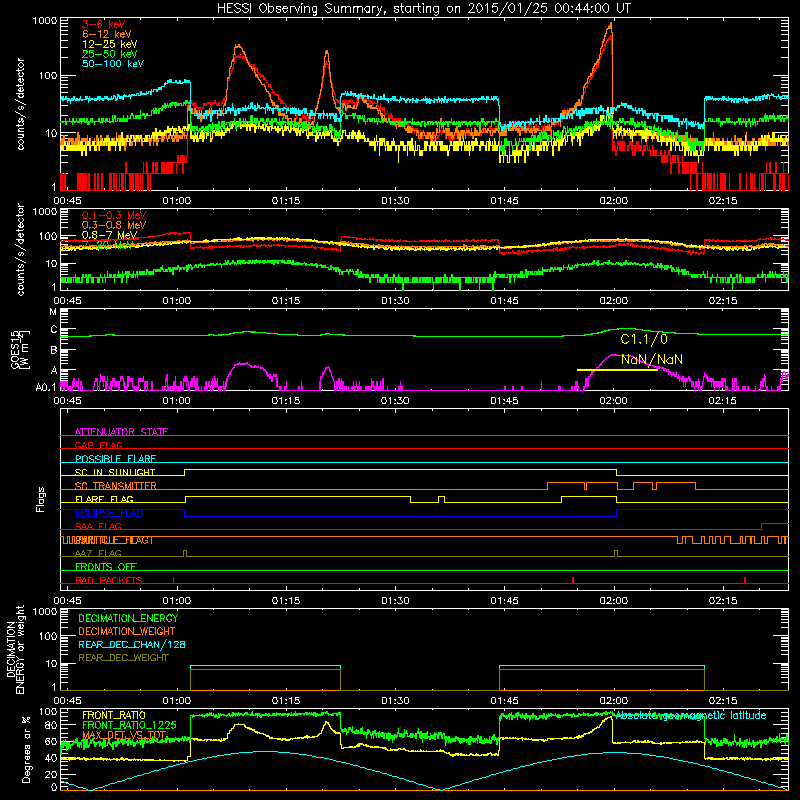Image resolution: width=800 pixels, height=800 pixels.
Task: Select the red 3-6 keV legend label
Action: 104,24
